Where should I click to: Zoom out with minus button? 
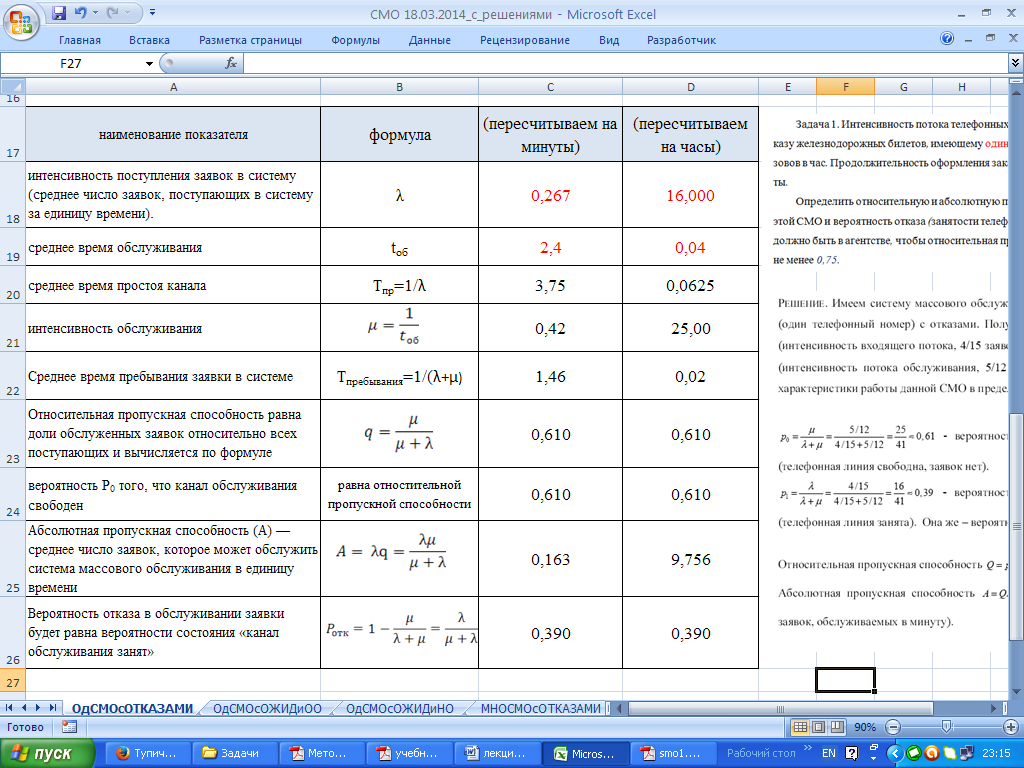[x=893, y=727]
